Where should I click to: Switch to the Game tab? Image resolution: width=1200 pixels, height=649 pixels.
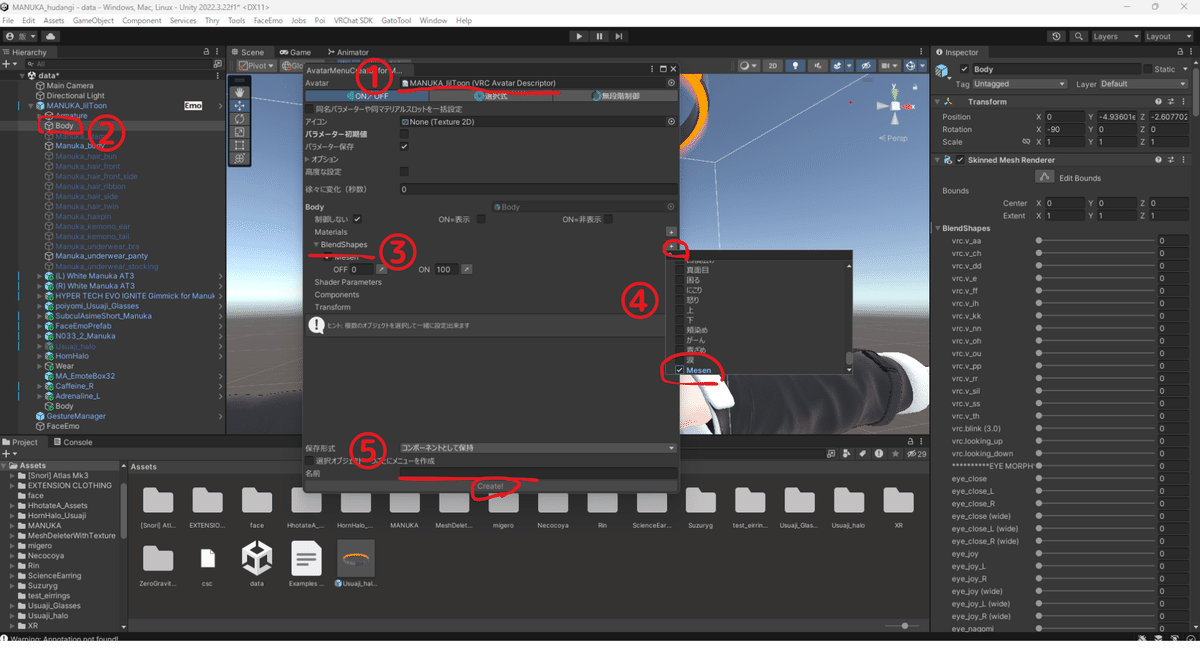296,52
